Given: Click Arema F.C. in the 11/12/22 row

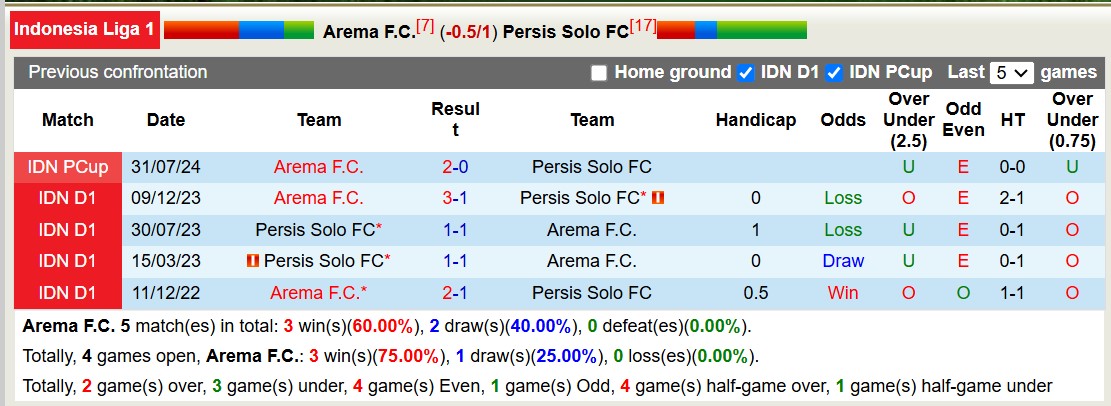Looking at the screenshot, I should pos(316,293).
